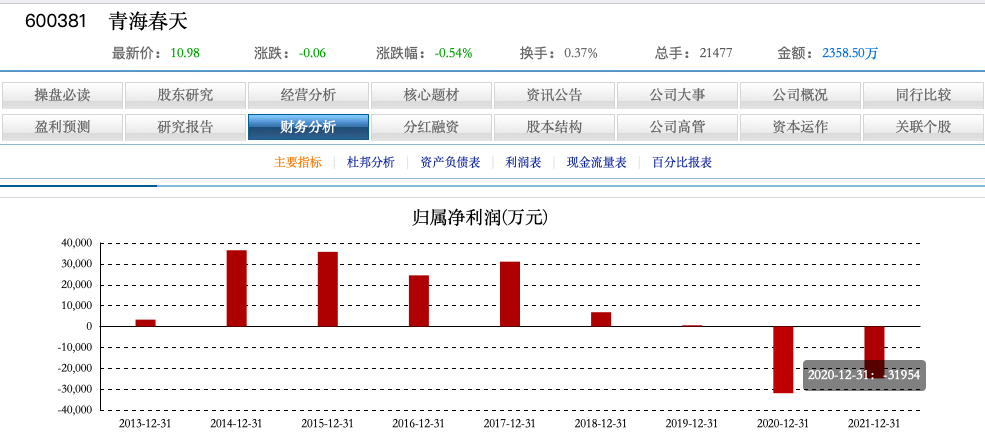Click the total volume 21477

[716, 53]
